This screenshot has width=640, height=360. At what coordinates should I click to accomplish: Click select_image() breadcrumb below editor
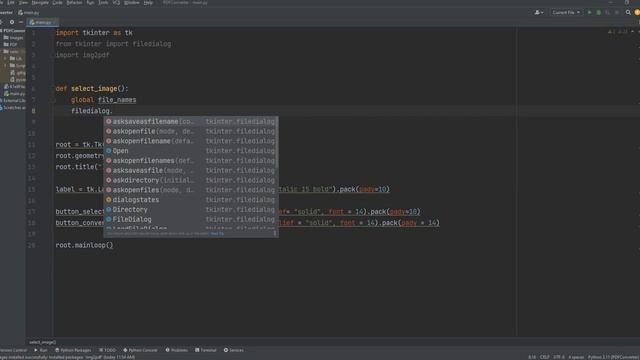tap(42, 342)
